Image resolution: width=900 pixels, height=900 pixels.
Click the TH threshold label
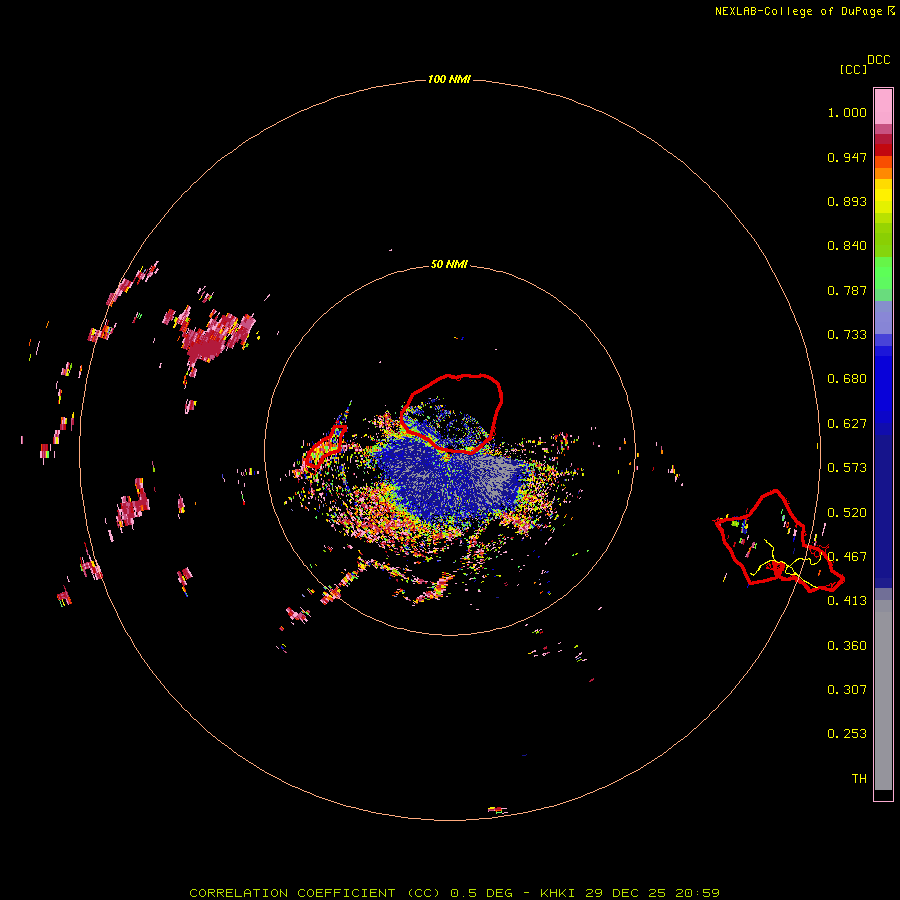859,779
